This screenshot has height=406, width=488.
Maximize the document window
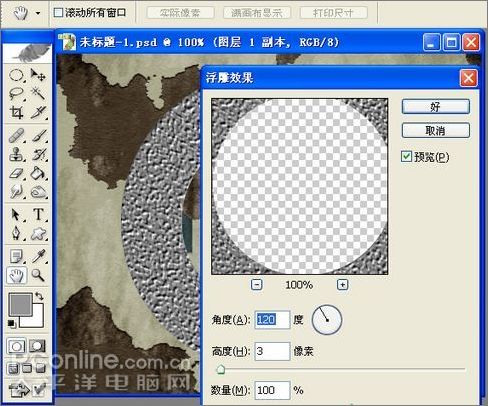click(x=451, y=42)
